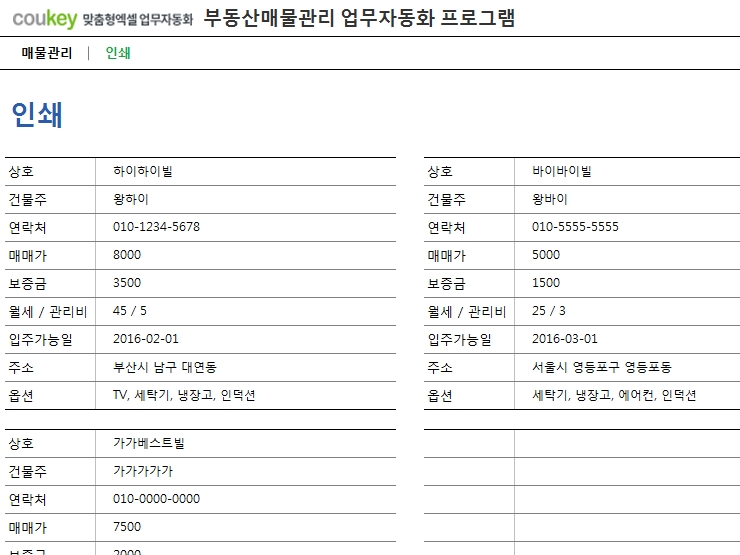Click 월세 / 관리비 label beside 25 / 3
740x555 pixels.
coord(467,311)
